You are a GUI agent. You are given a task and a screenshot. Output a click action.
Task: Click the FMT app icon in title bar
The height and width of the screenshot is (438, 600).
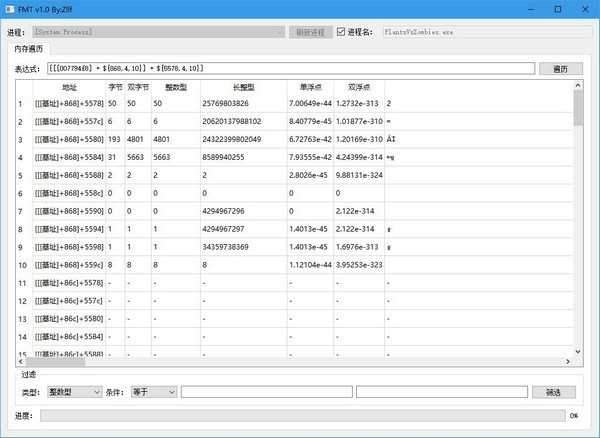(x=10, y=9)
